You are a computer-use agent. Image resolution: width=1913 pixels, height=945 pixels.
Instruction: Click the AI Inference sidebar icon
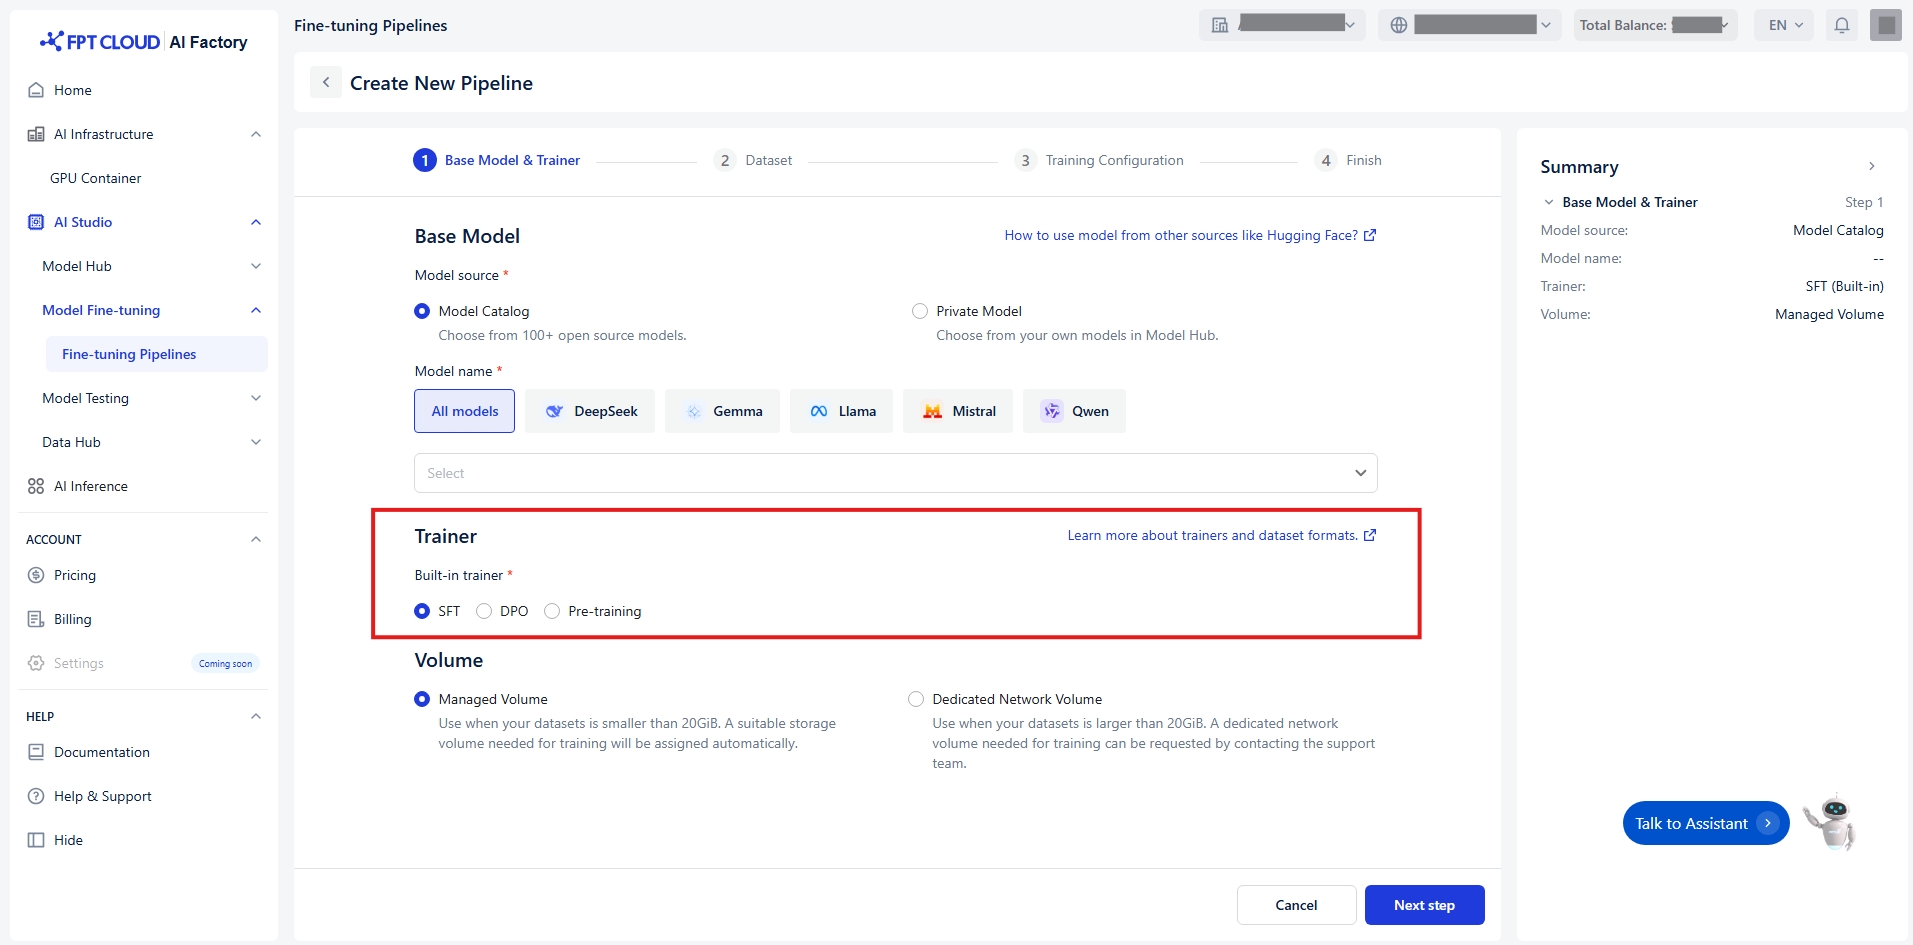coord(36,486)
